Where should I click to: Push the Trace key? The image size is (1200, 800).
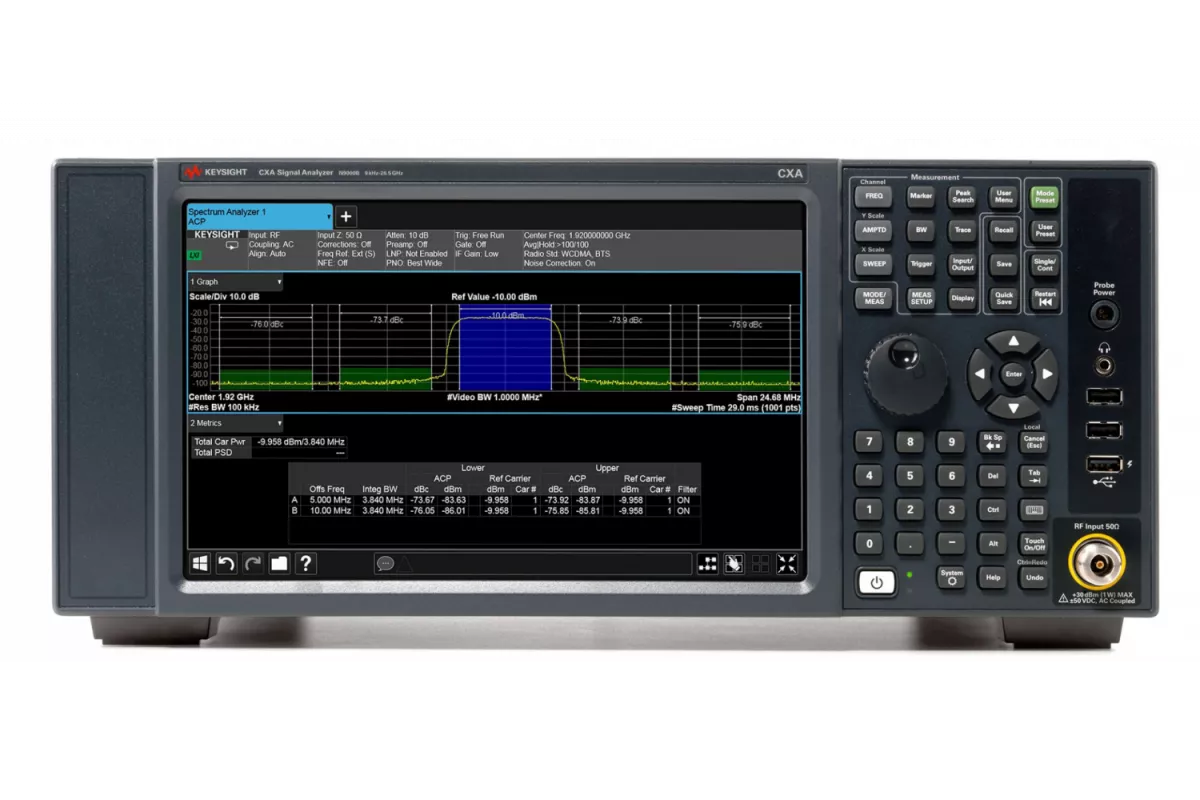962,231
